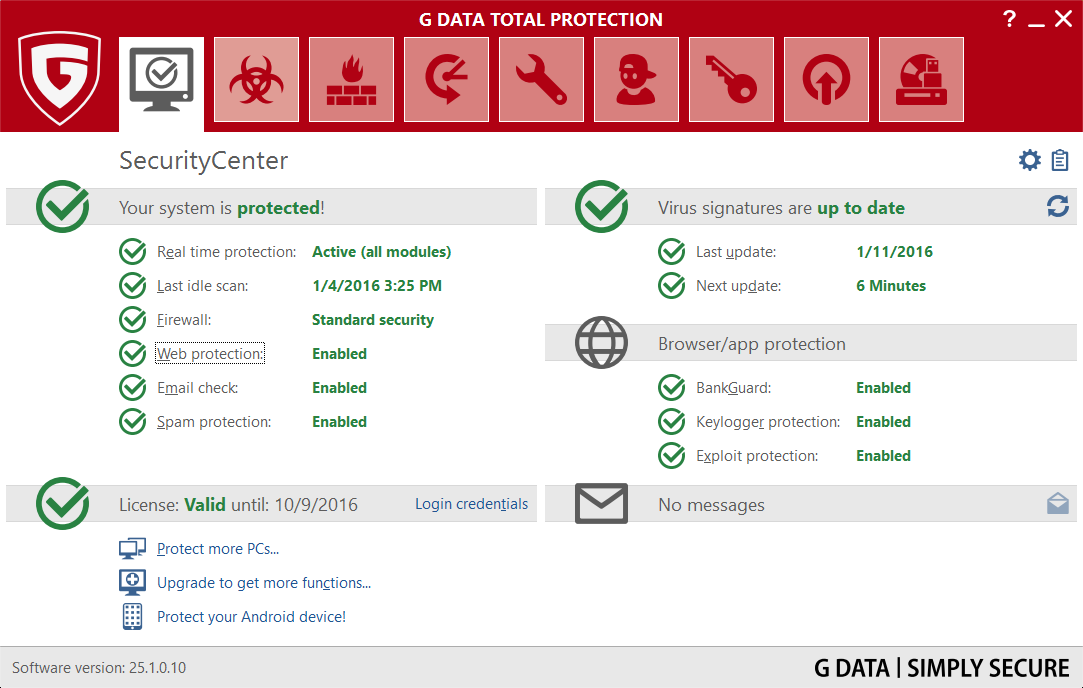Viewport: 1083px width, 688px height.
Task: Open Exploit protection options
Action: tap(757, 456)
